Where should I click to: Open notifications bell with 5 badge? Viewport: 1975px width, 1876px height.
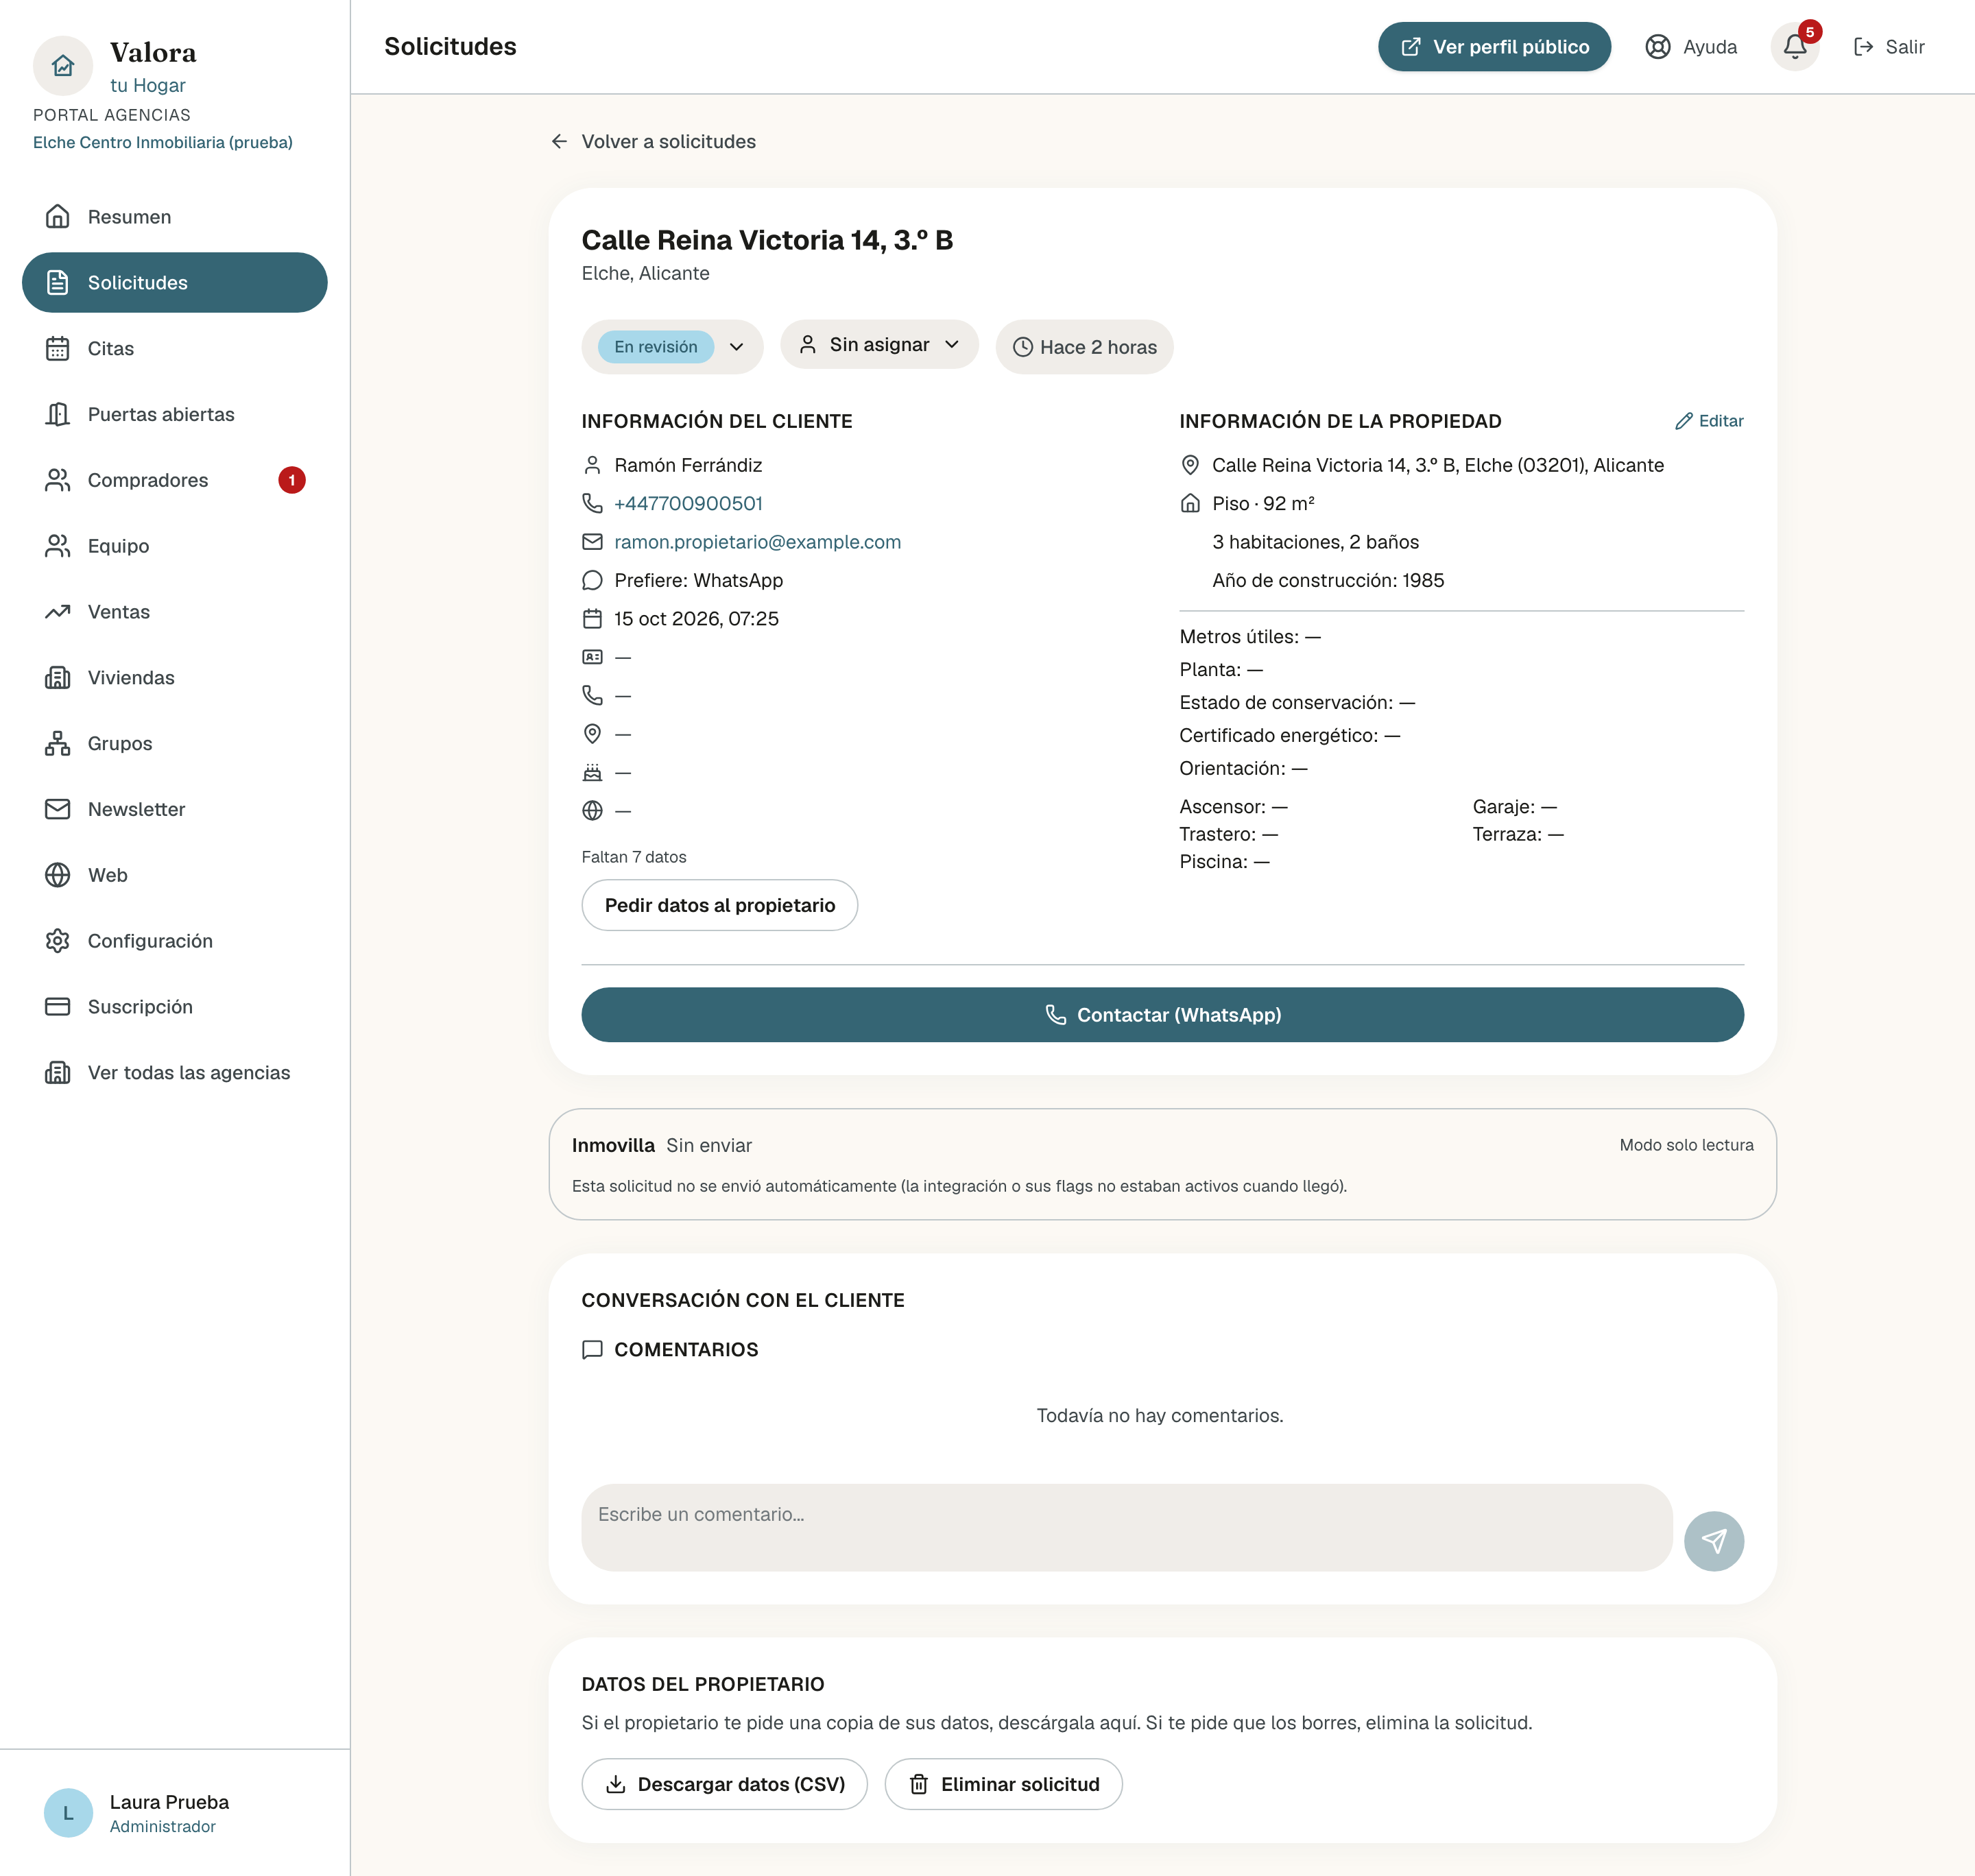coord(1795,47)
